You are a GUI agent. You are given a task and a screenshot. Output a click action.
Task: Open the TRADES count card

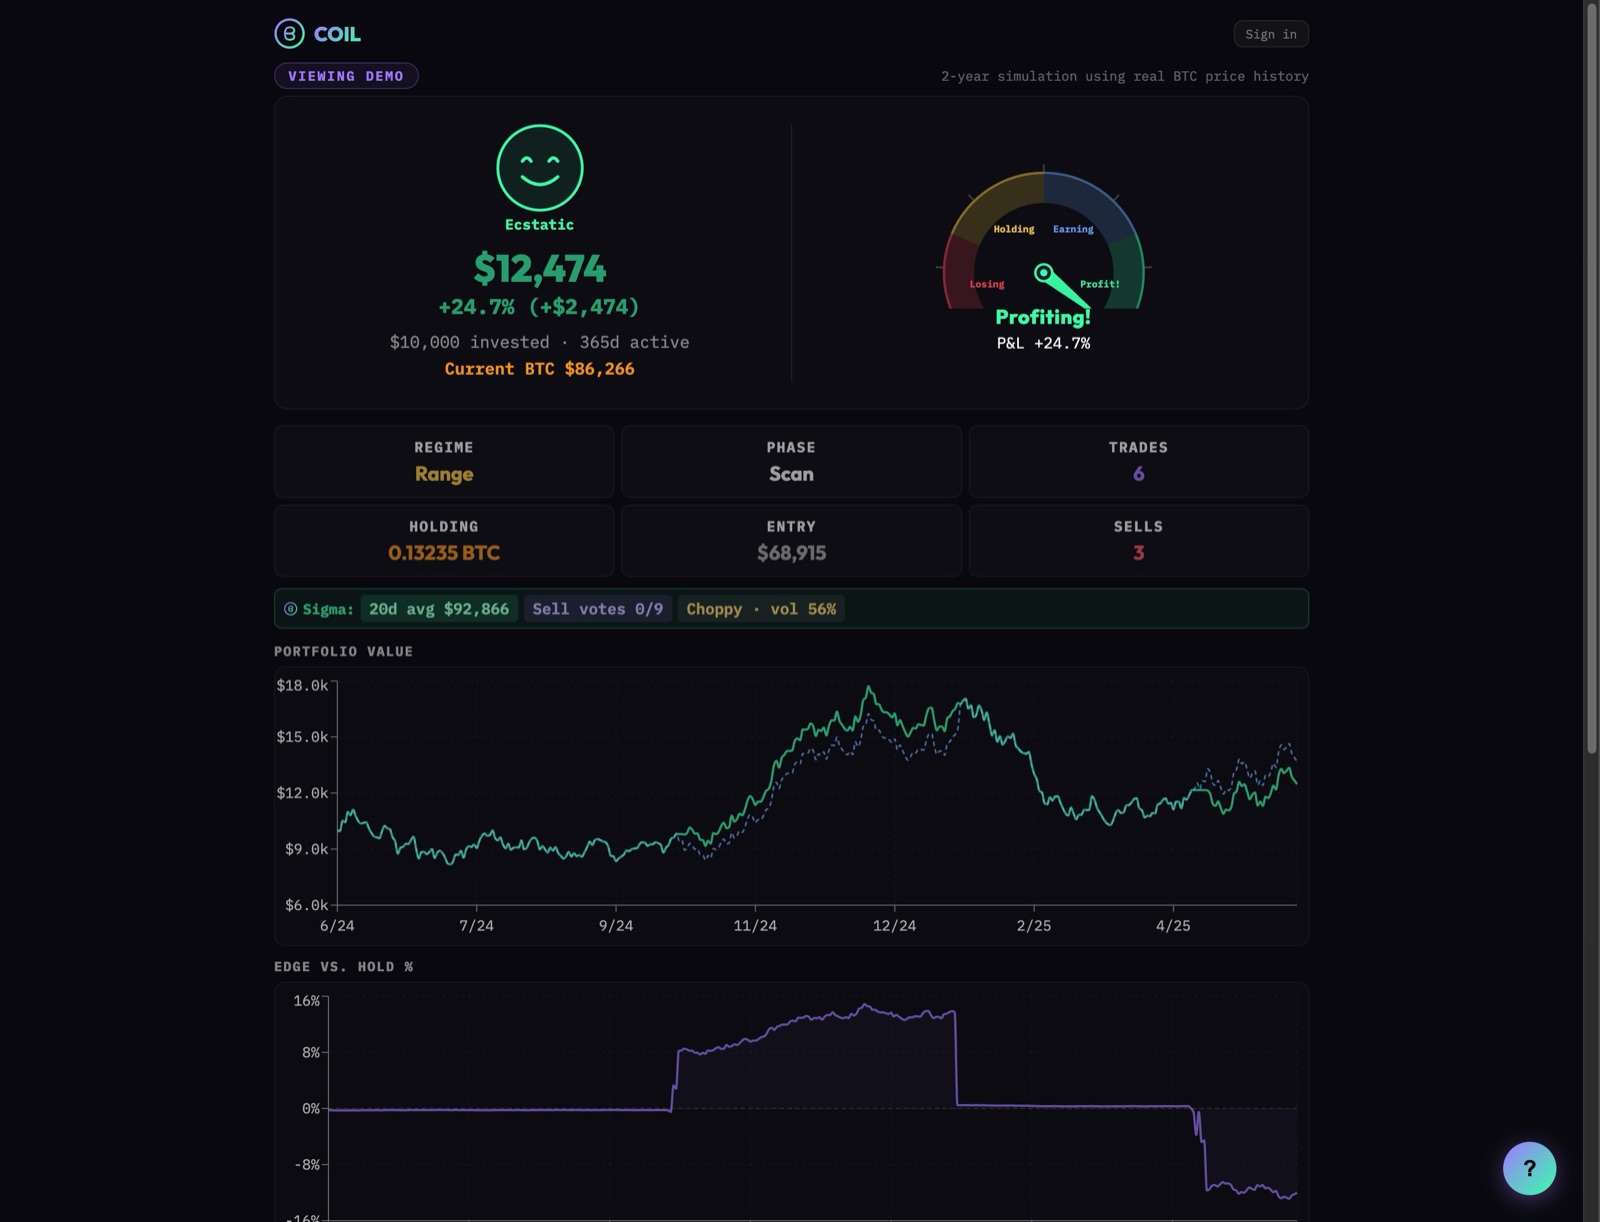pos(1138,461)
